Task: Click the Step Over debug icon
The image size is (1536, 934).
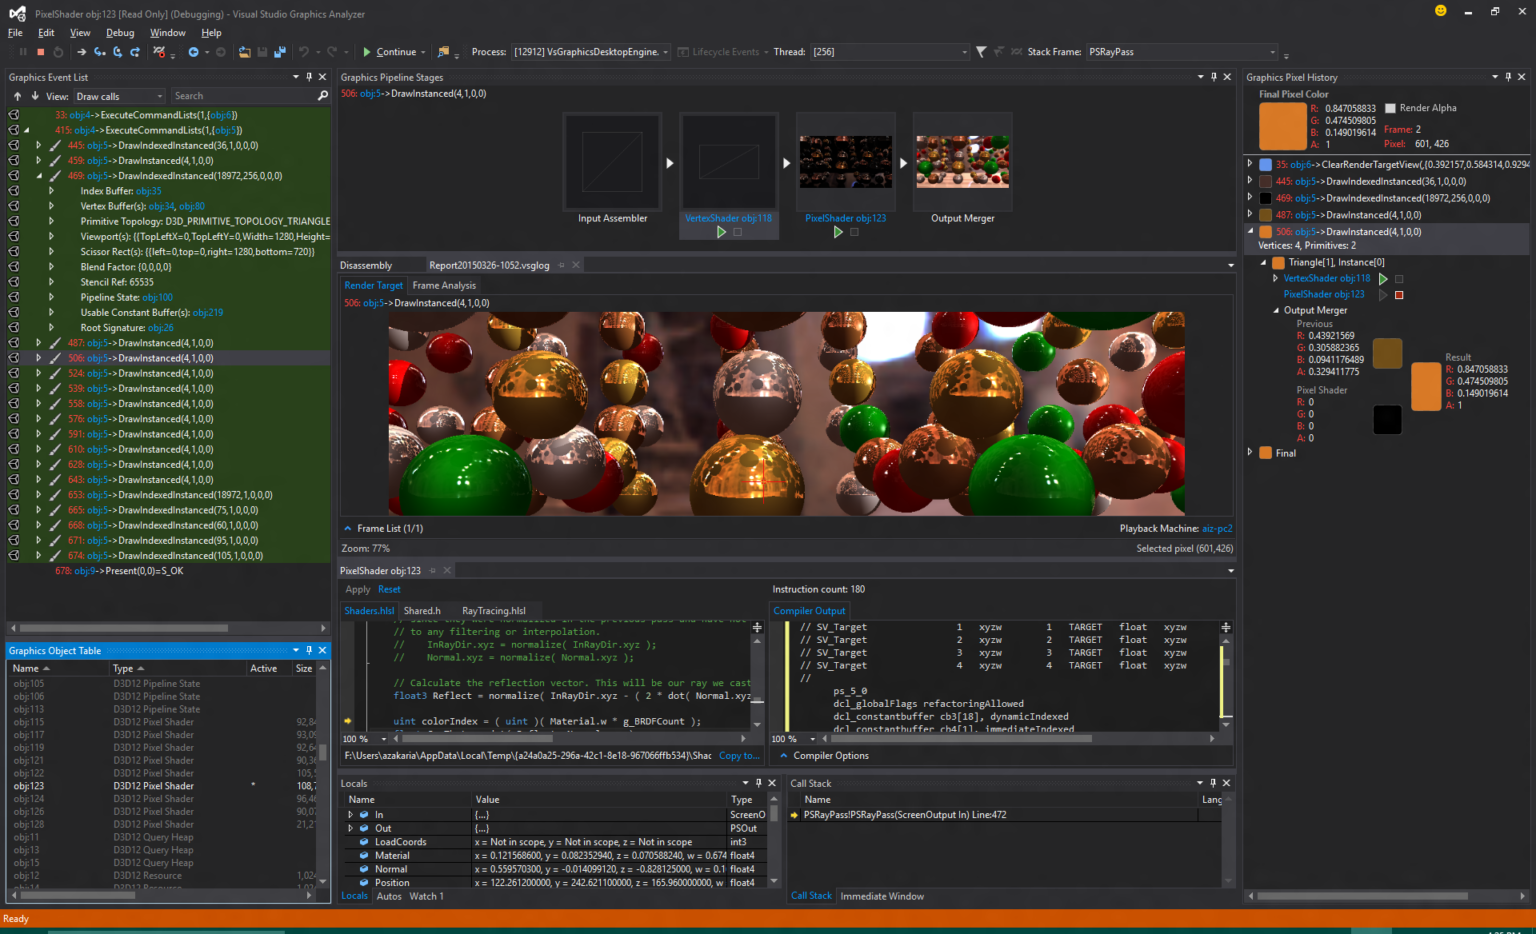Action: tap(118, 51)
